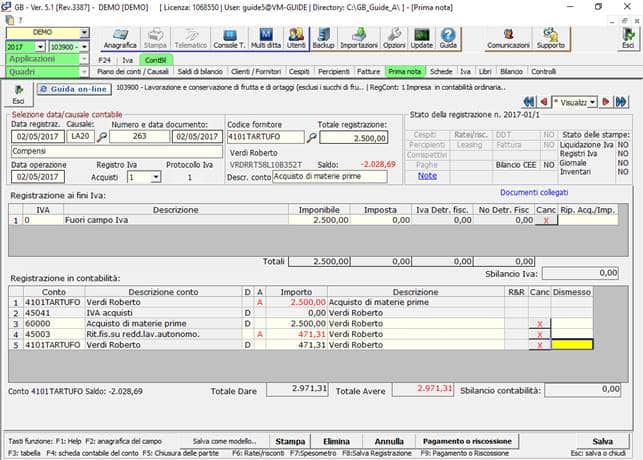
Task: Click the magnifier next to Causale LA20
Action: [101, 137]
